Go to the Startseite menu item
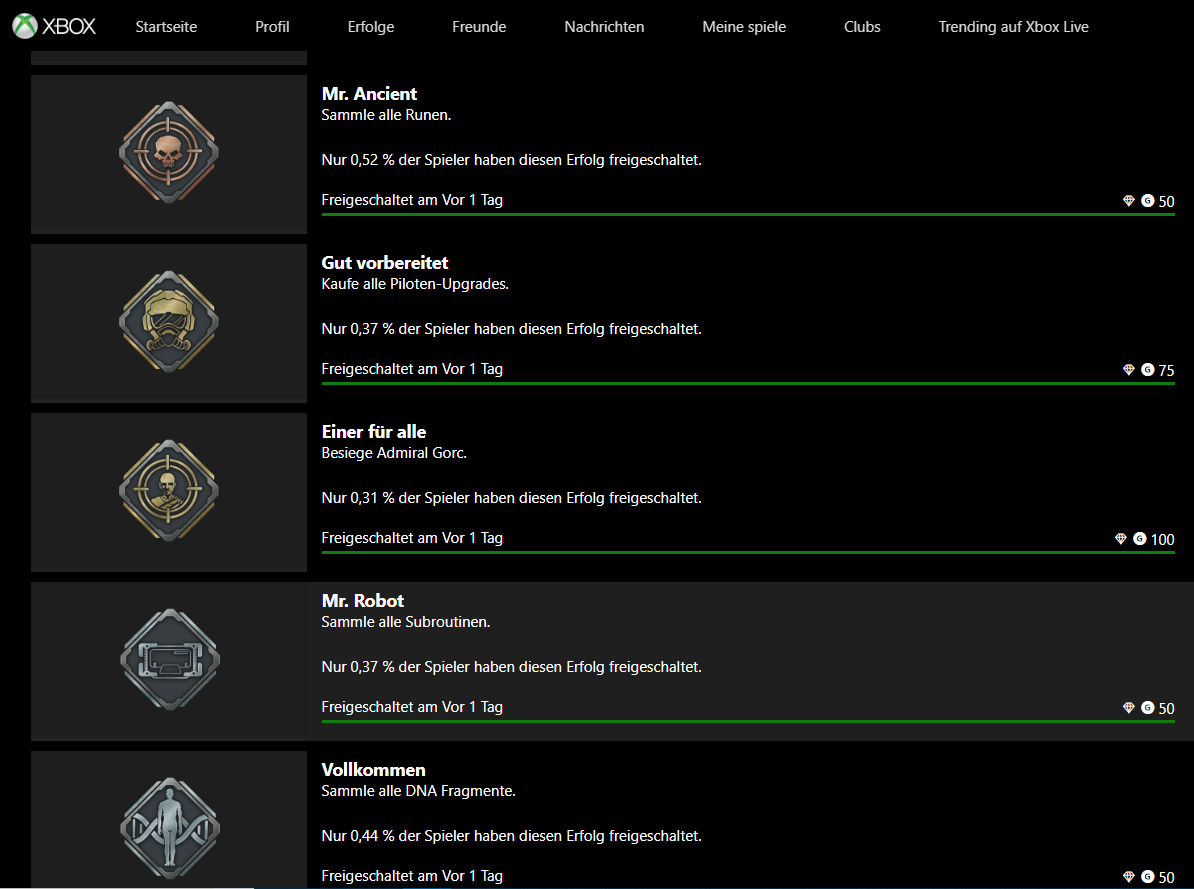1194x889 pixels. point(166,27)
